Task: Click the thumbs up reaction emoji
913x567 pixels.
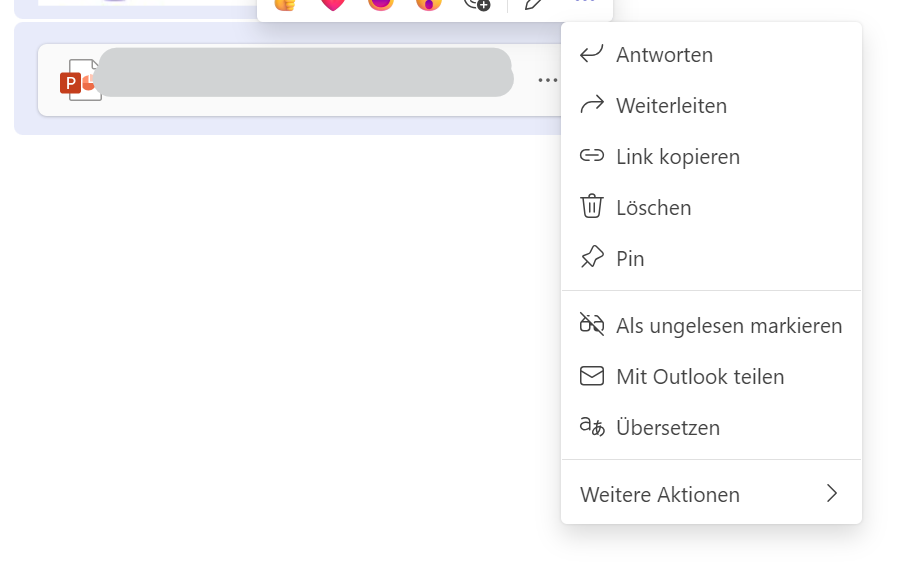Action: (286, 4)
